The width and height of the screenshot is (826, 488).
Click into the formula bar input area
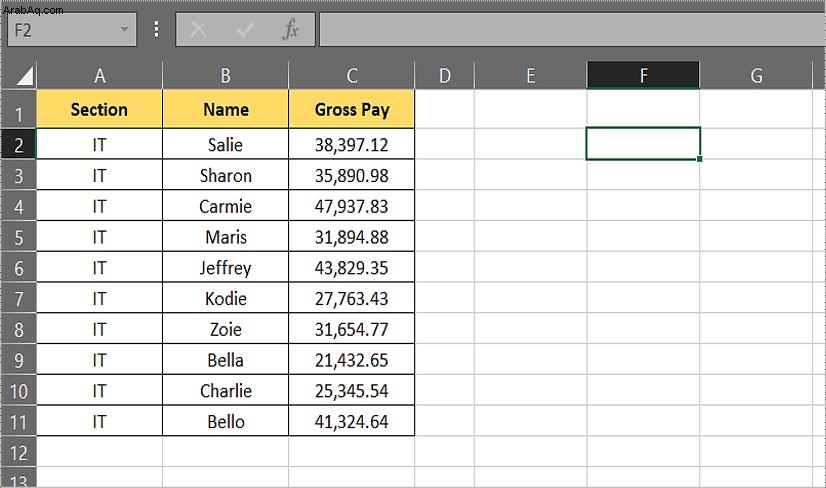572,30
